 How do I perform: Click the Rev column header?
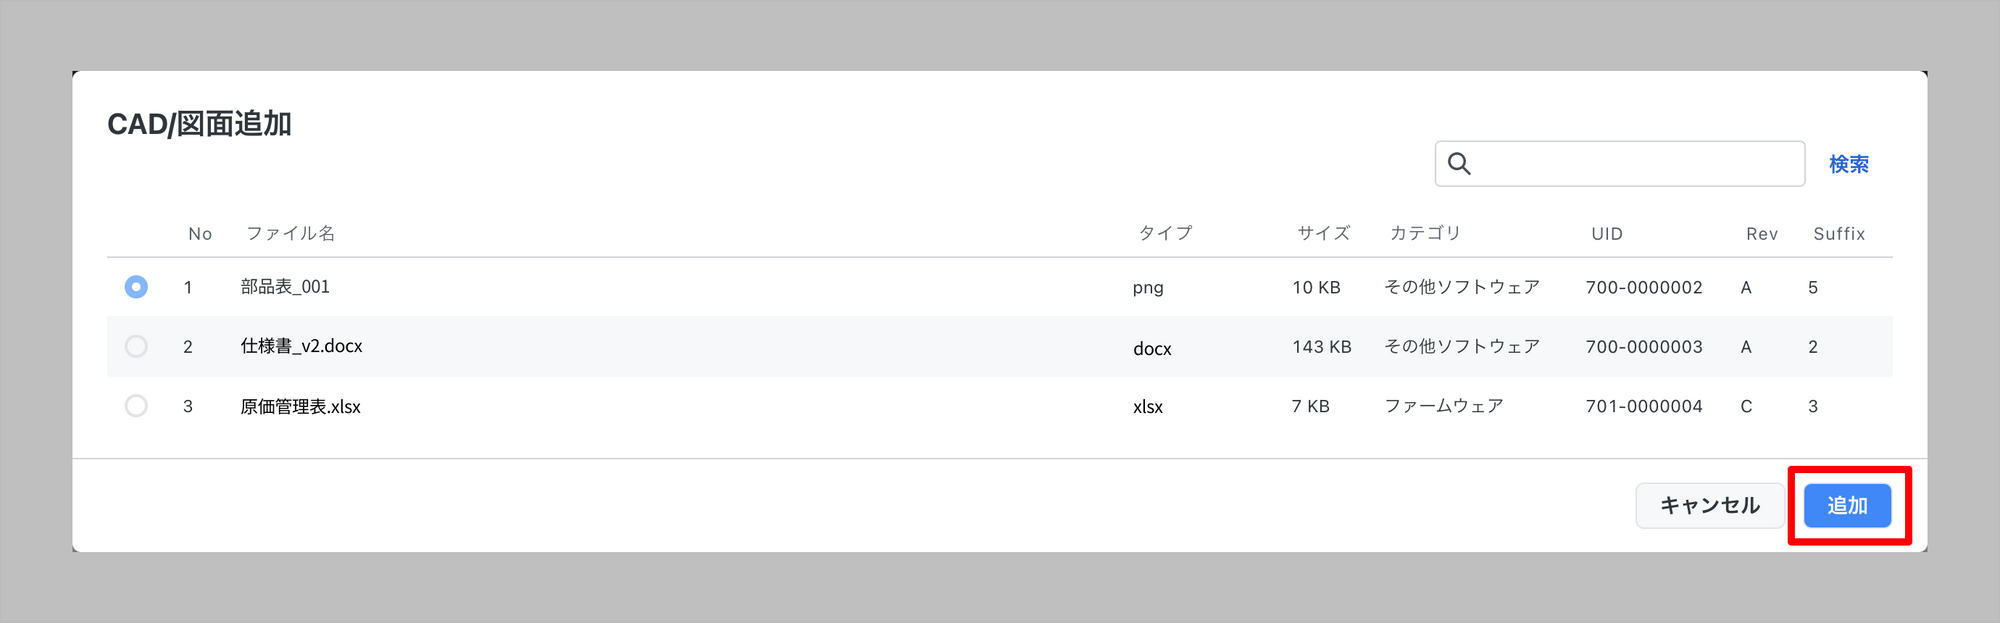coord(1762,234)
